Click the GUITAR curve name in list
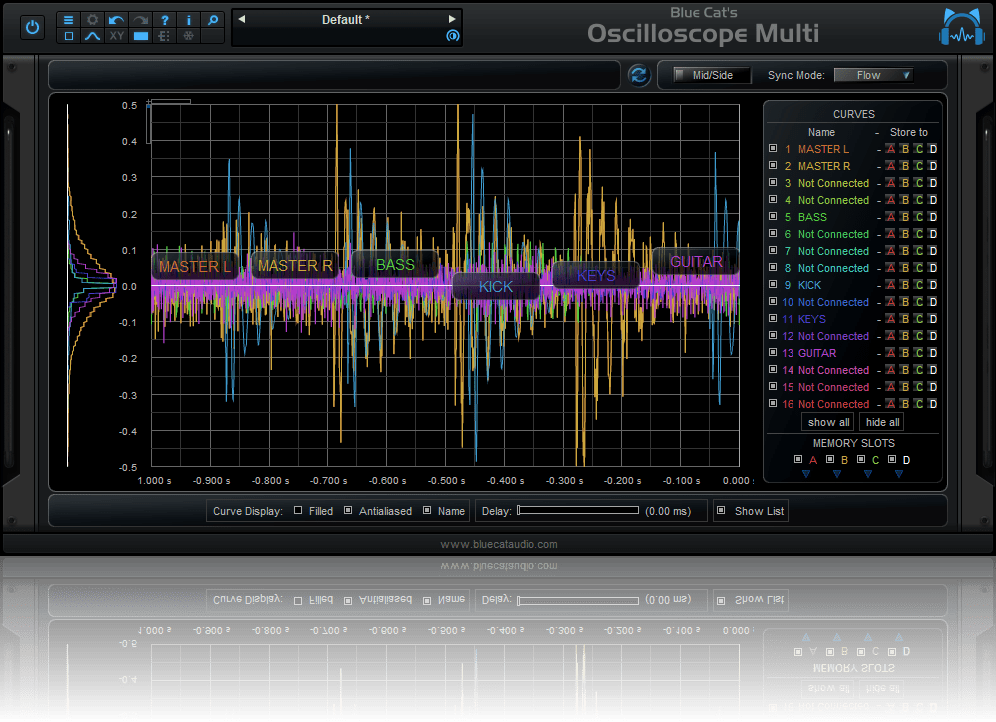Image resolution: width=996 pixels, height=722 pixels. tap(817, 353)
